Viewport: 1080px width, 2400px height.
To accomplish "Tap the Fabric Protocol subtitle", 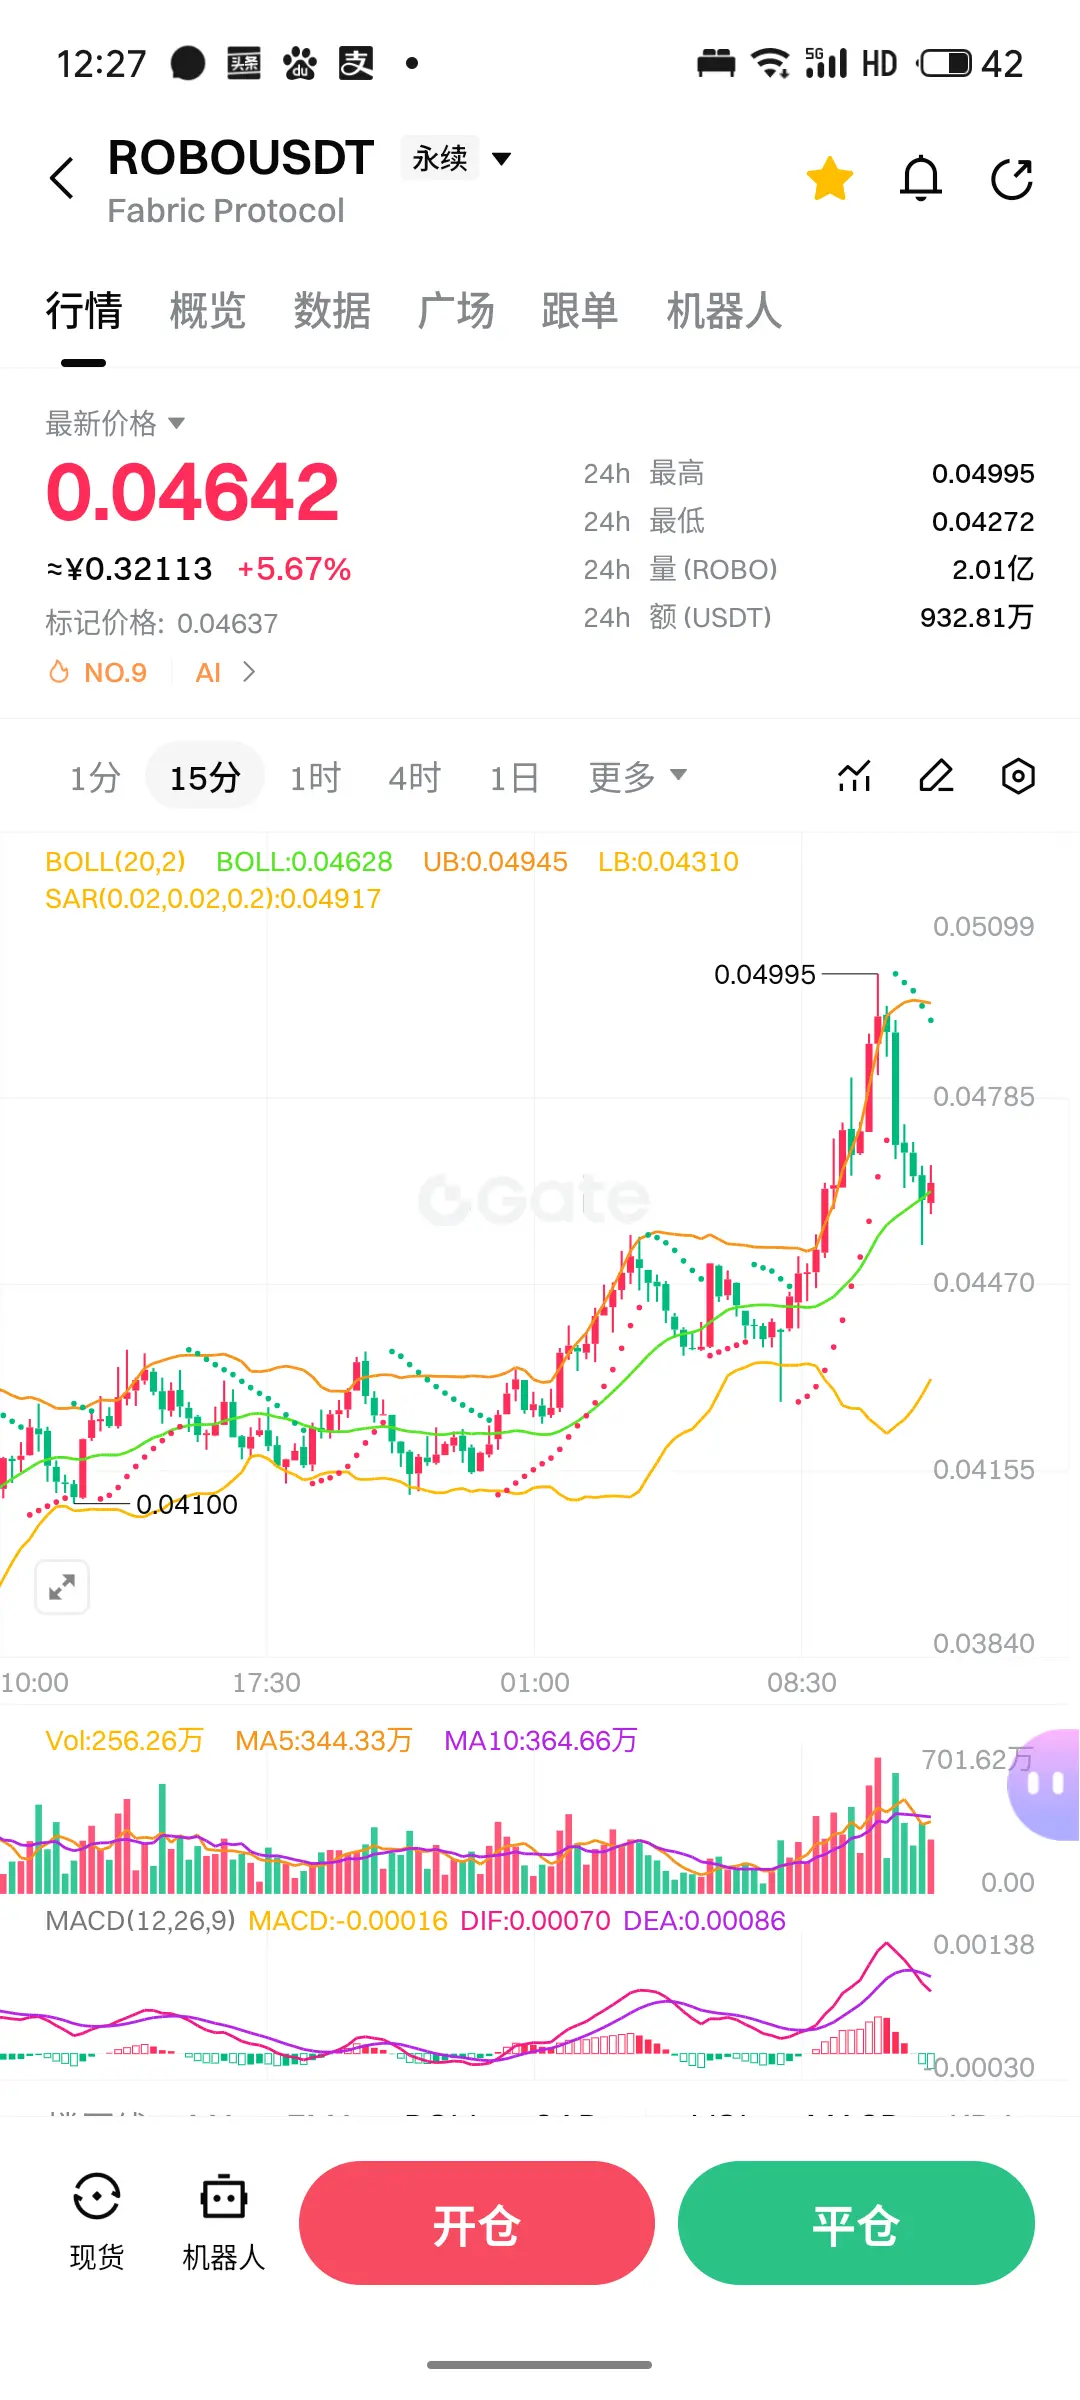I will [226, 211].
